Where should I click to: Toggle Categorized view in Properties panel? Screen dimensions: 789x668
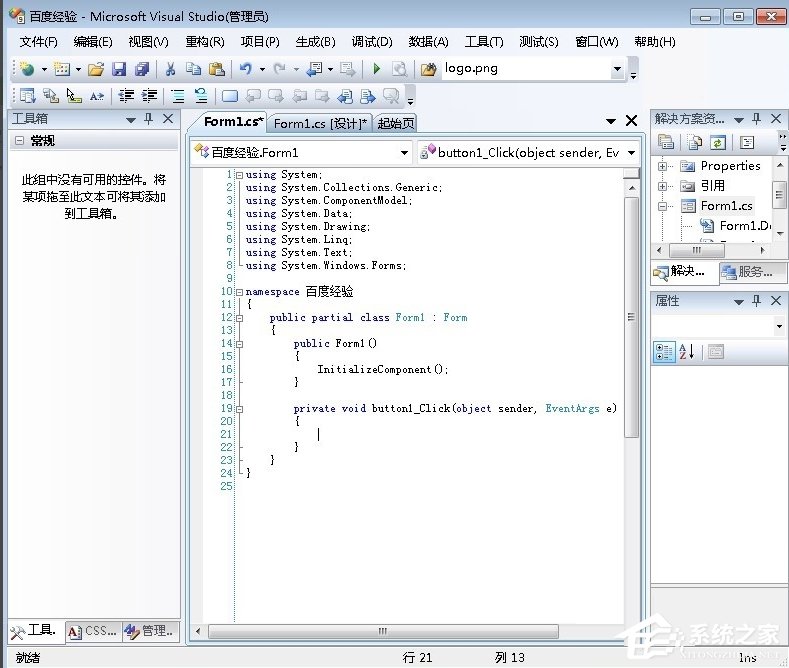(x=664, y=352)
